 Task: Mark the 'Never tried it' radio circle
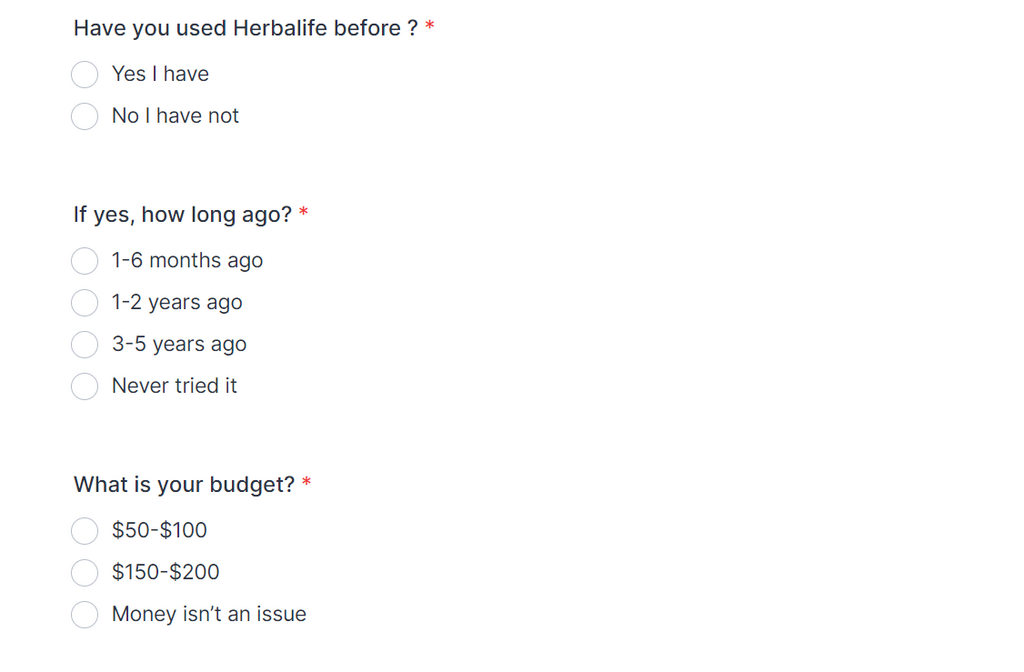coord(85,387)
